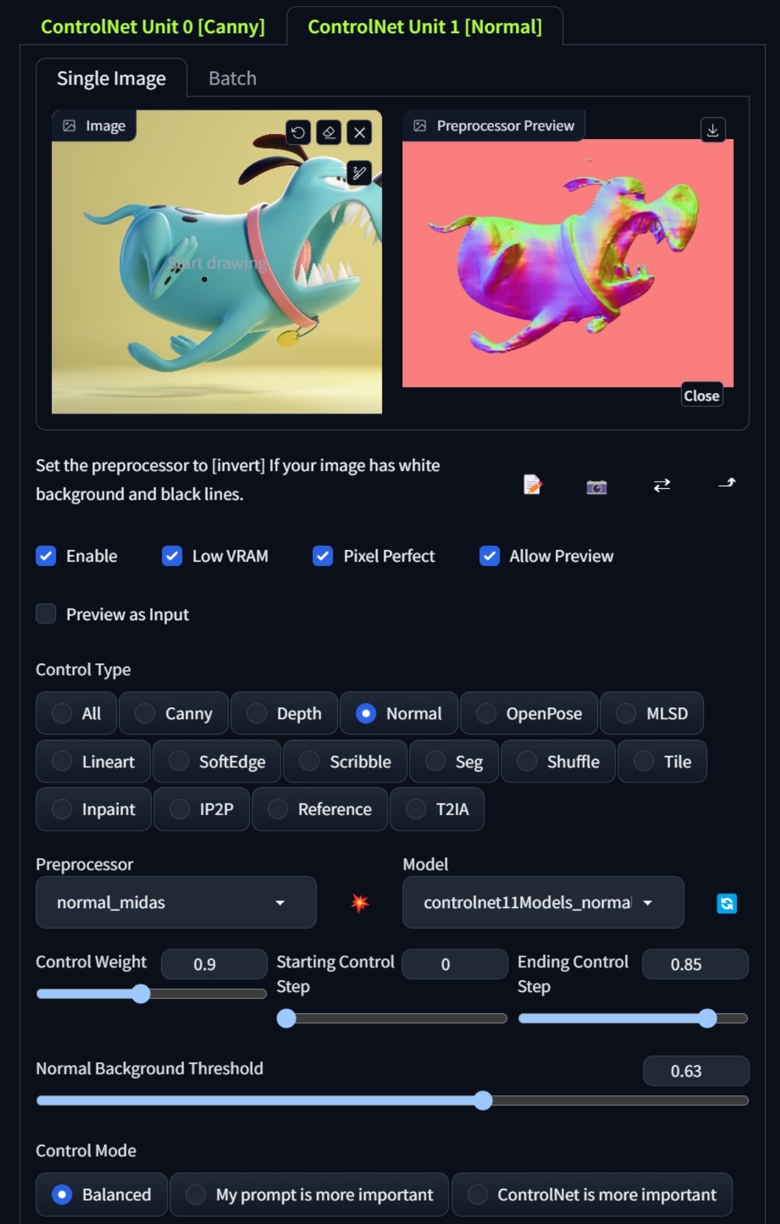
Task: Toggle the Pixel Perfect checkbox
Action: [322, 556]
